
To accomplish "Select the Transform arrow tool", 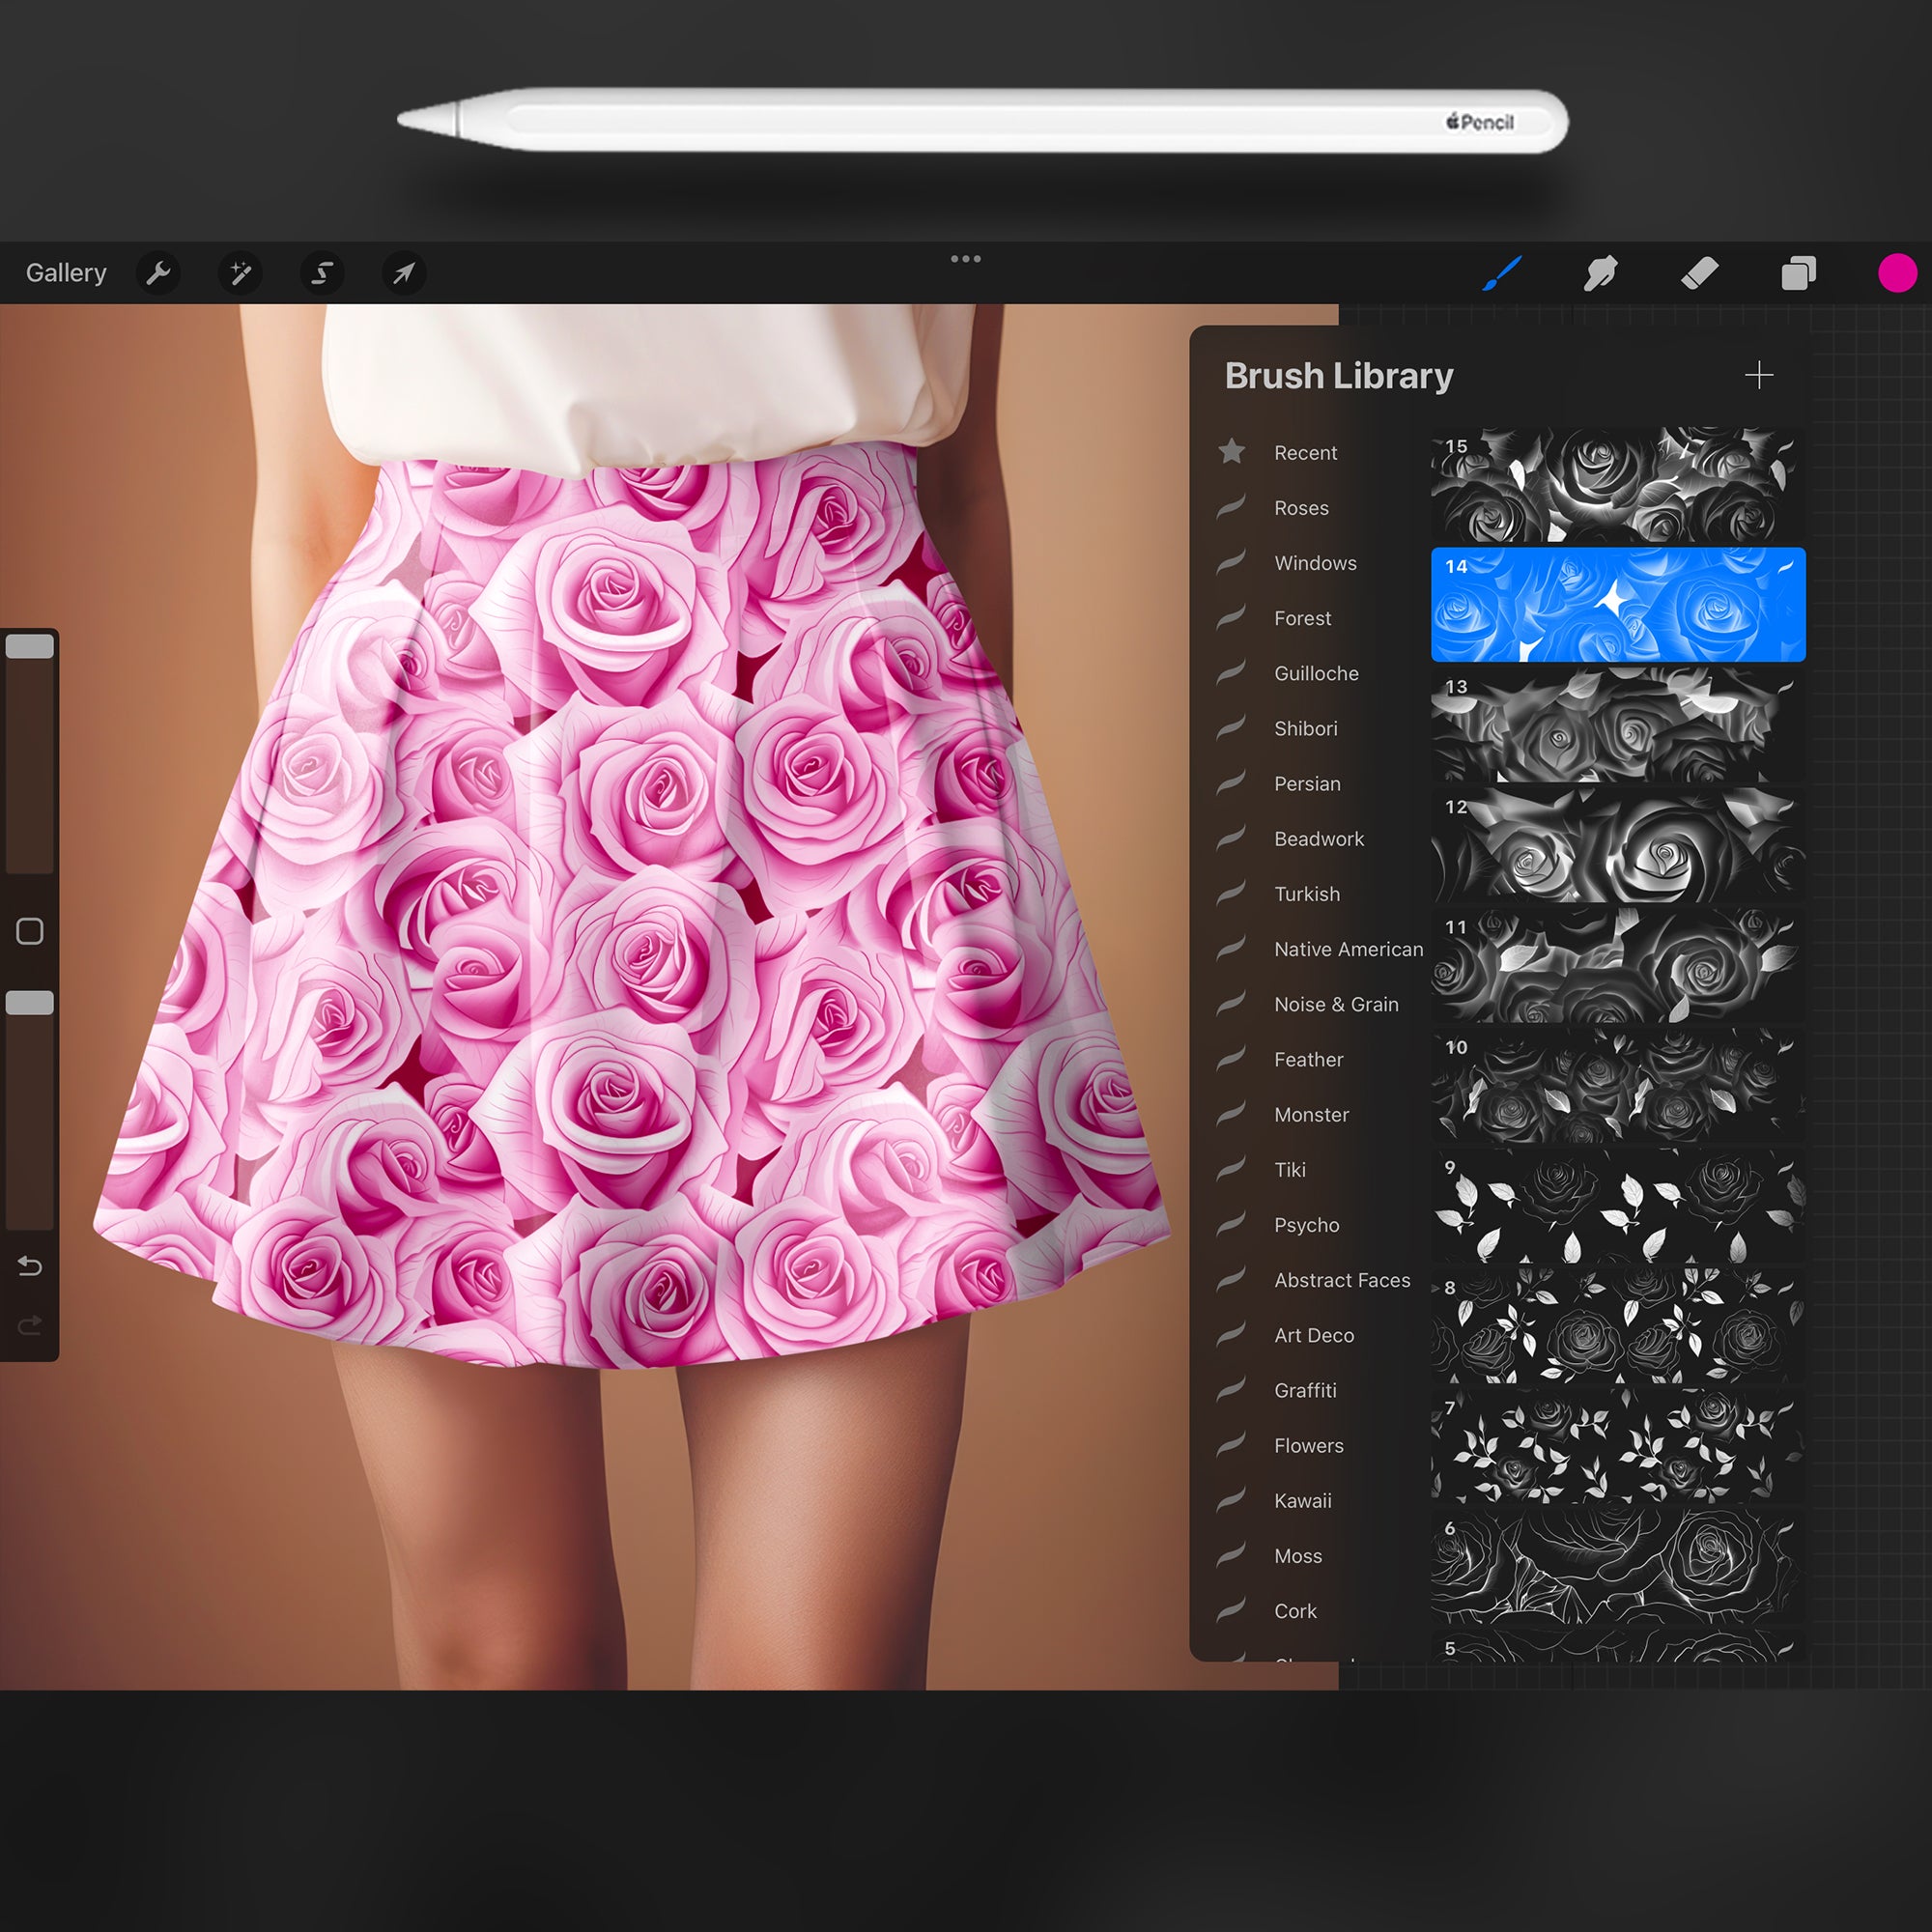I will click(x=402, y=272).
